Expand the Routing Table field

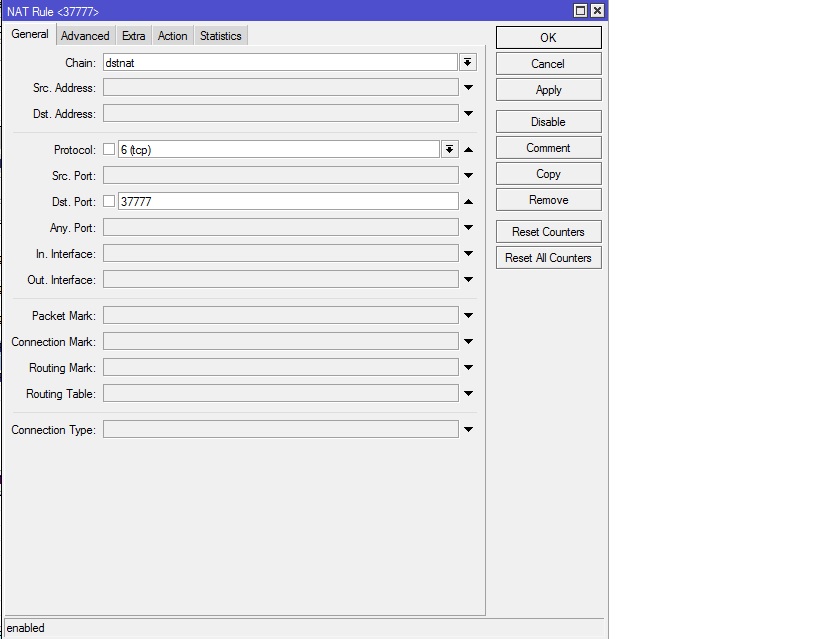(x=469, y=393)
